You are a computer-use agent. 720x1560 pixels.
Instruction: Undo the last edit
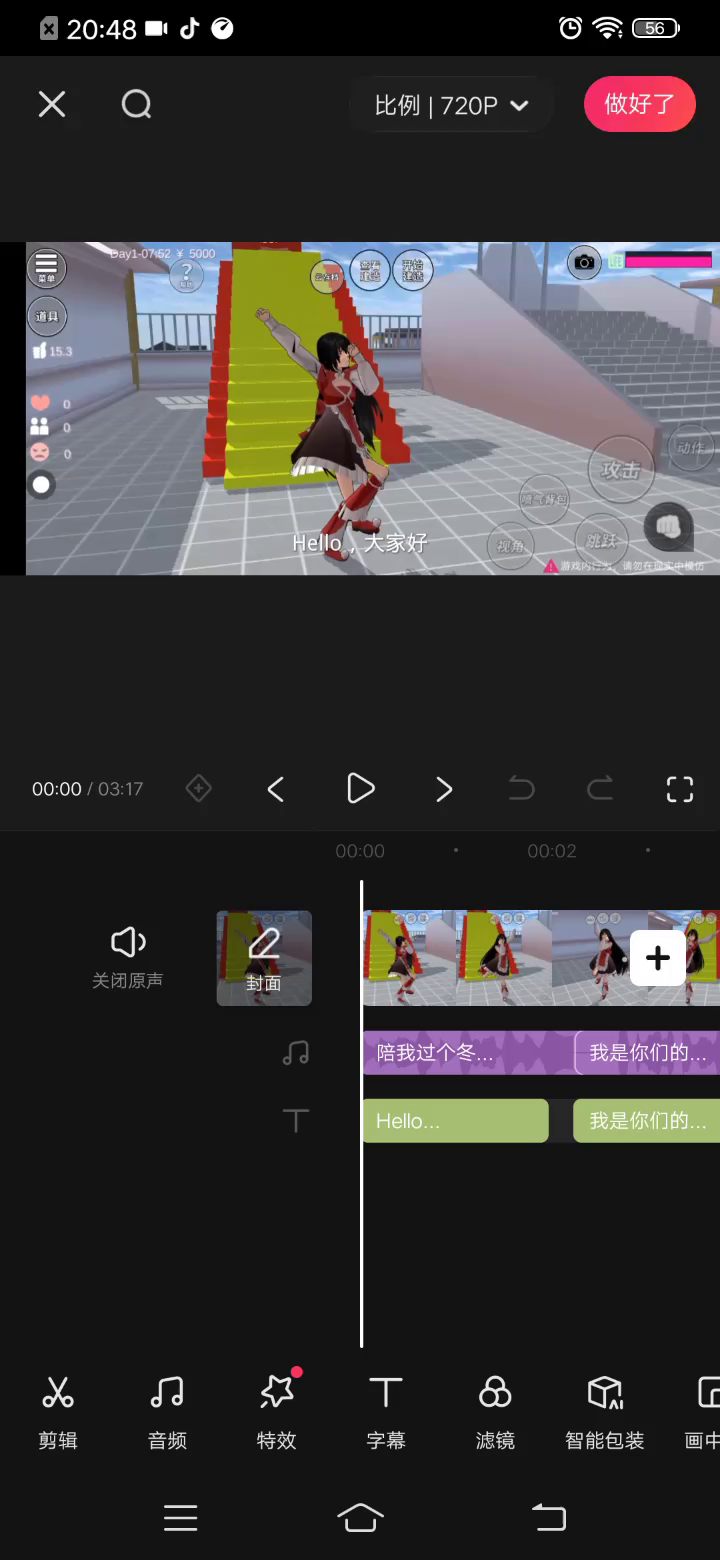[521, 789]
